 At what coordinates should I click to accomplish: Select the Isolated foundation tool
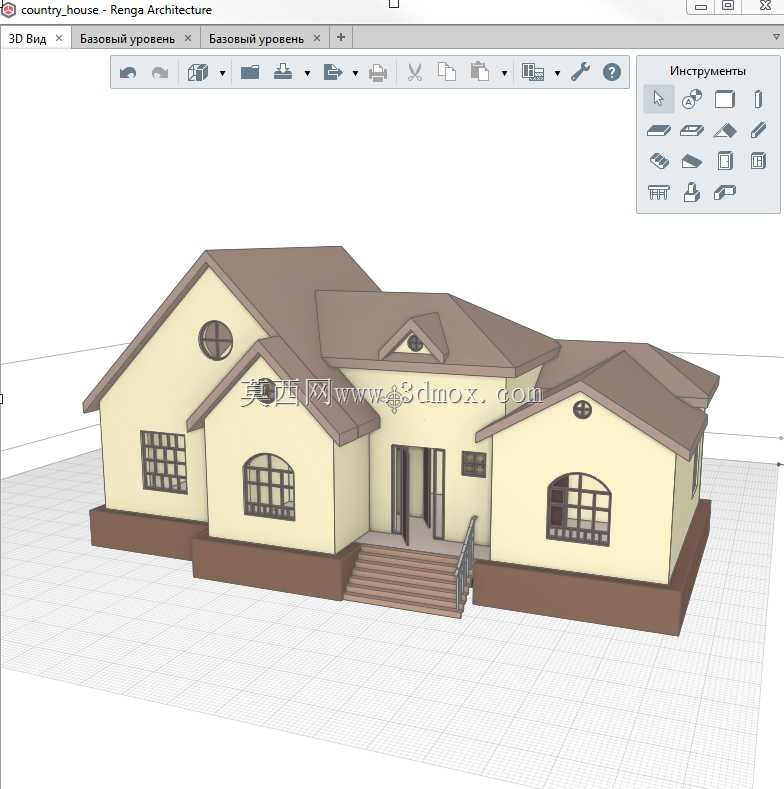(692, 192)
